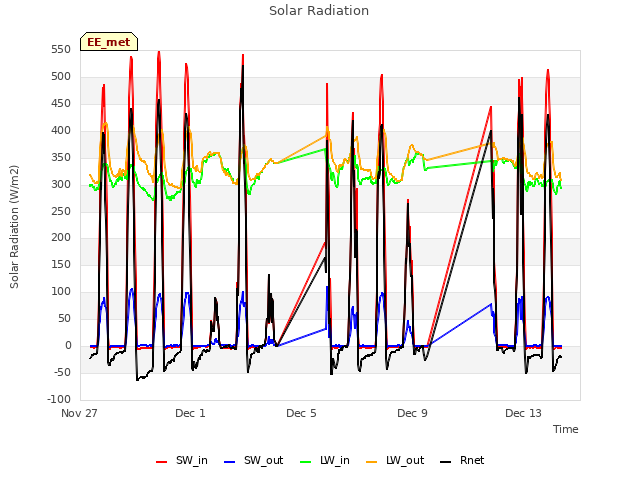Click the orange LW_out legend swatch
This screenshot has width=640, height=480.
click(372, 462)
